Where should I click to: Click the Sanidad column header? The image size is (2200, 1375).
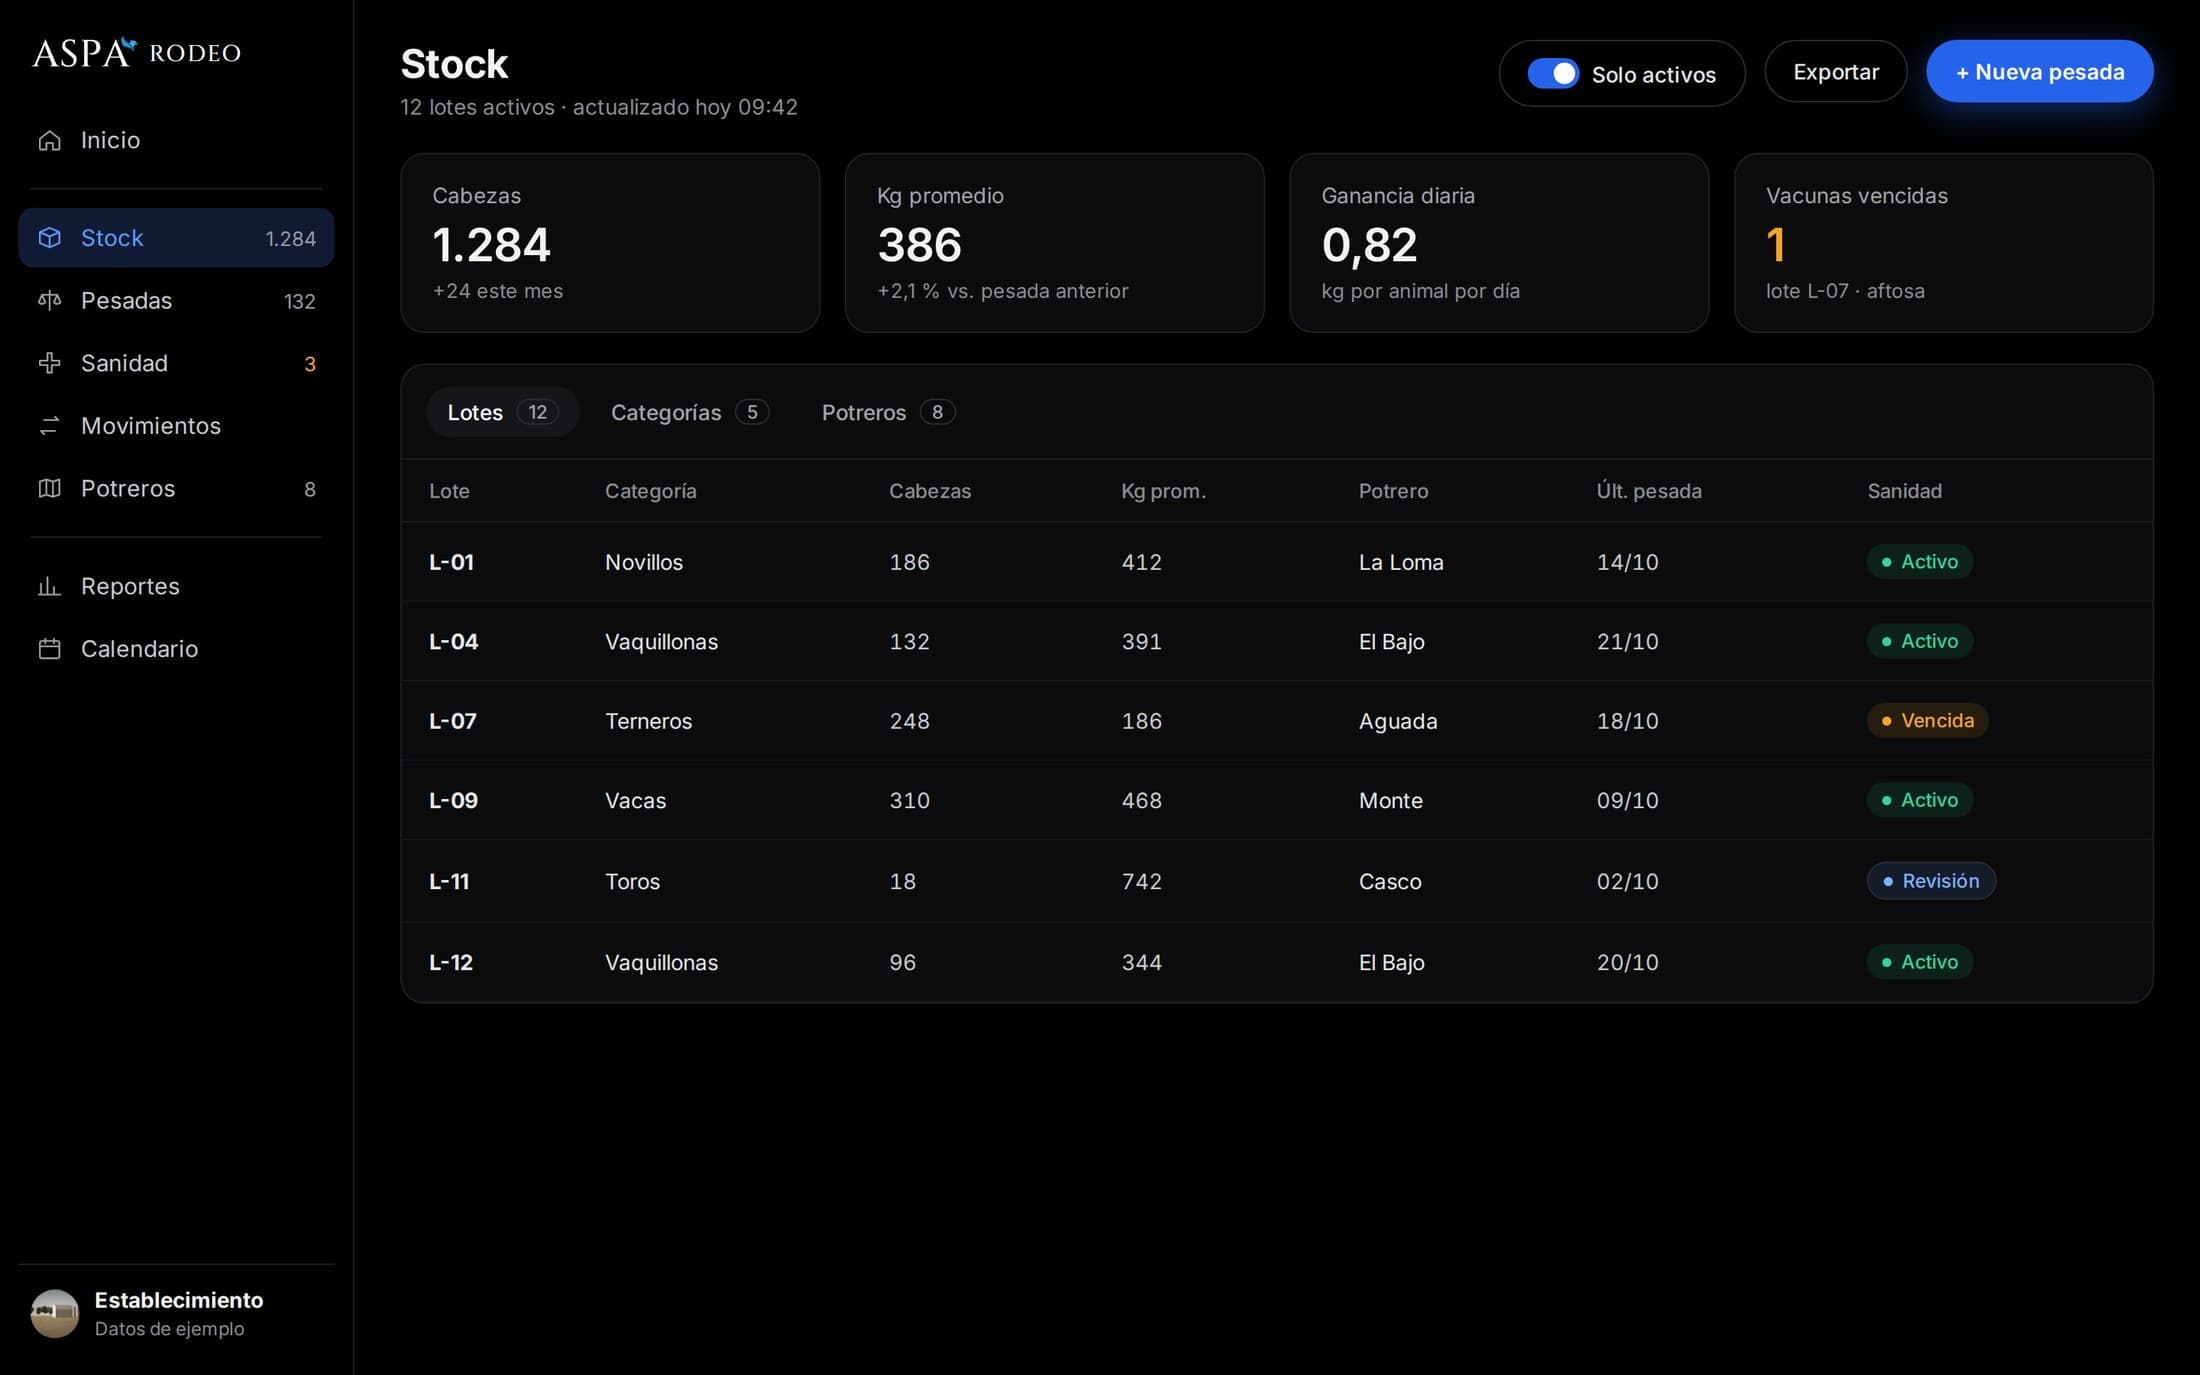(1904, 491)
